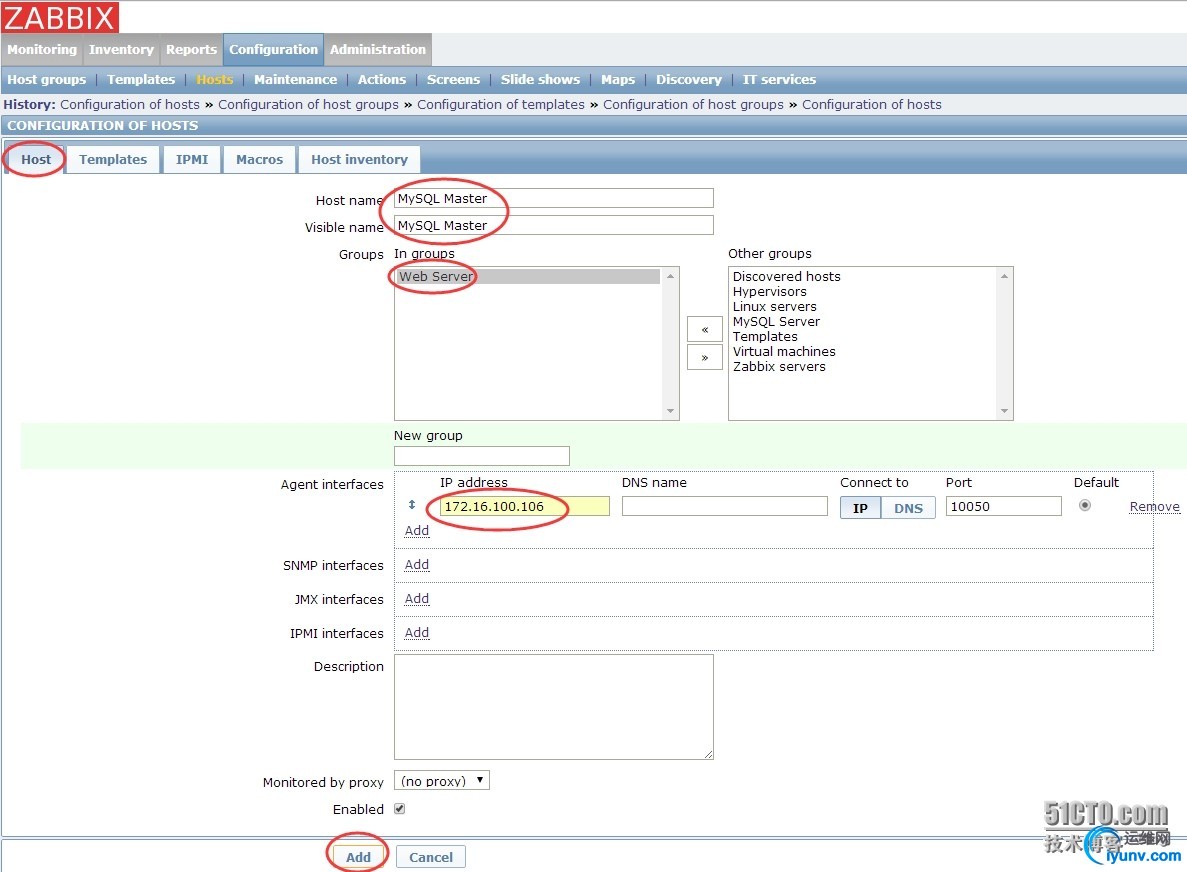Go to Templates in the submenu bar
1187x872 pixels.
(x=141, y=79)
